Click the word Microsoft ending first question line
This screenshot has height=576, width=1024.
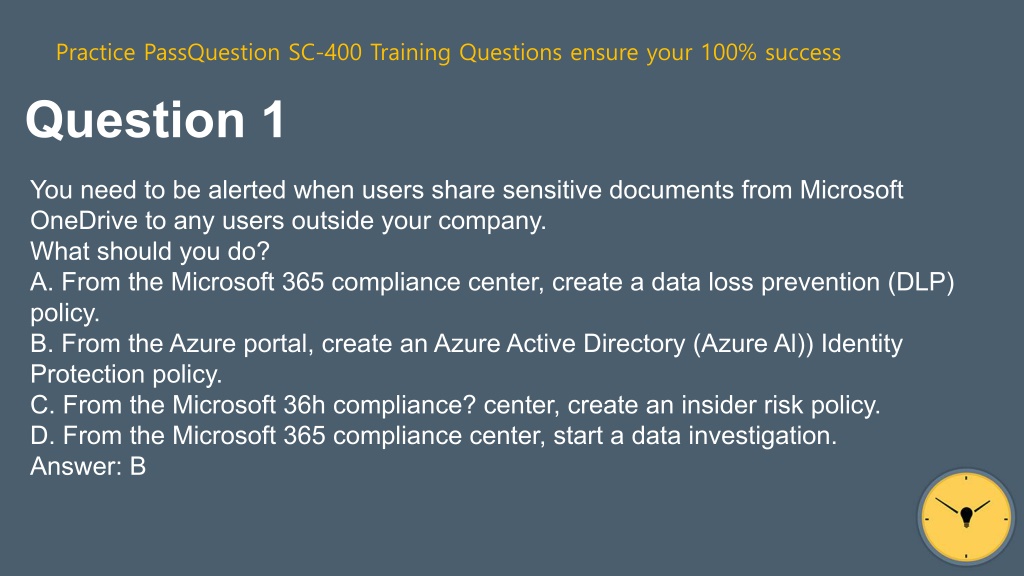pyautogui.click(x=852, y=190)
